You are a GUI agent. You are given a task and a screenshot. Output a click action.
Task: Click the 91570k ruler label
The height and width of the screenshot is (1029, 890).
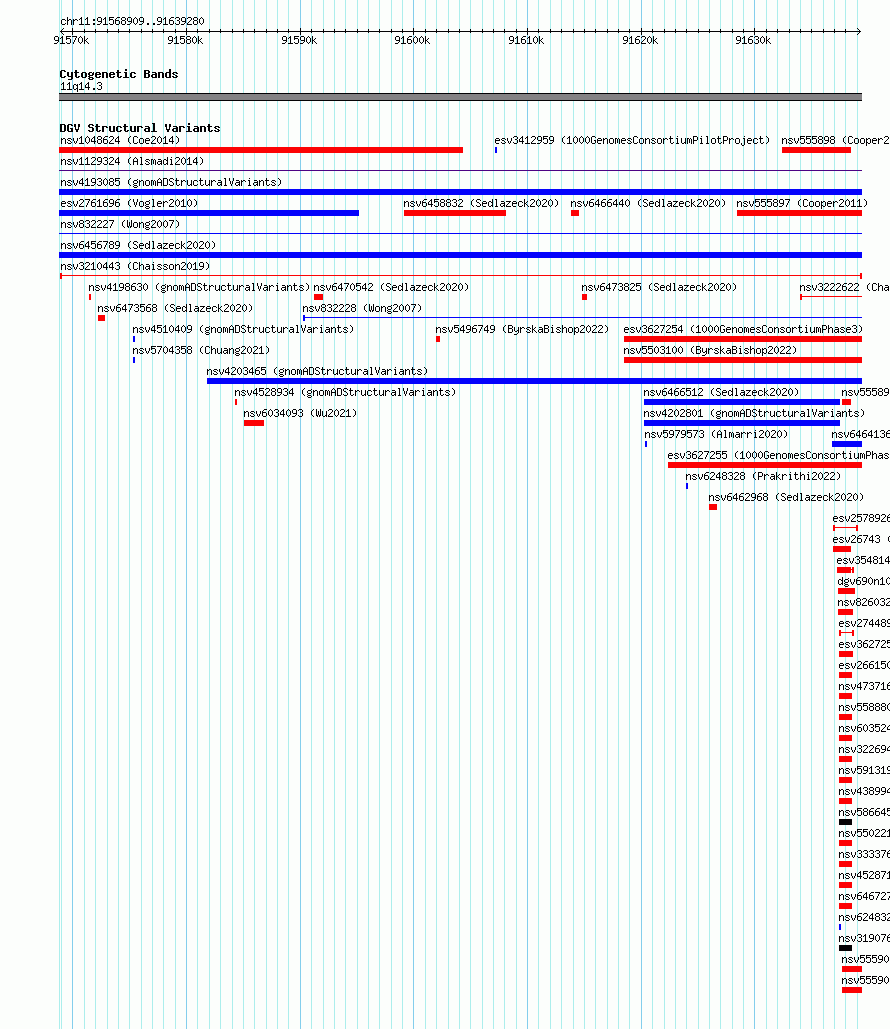71,41
